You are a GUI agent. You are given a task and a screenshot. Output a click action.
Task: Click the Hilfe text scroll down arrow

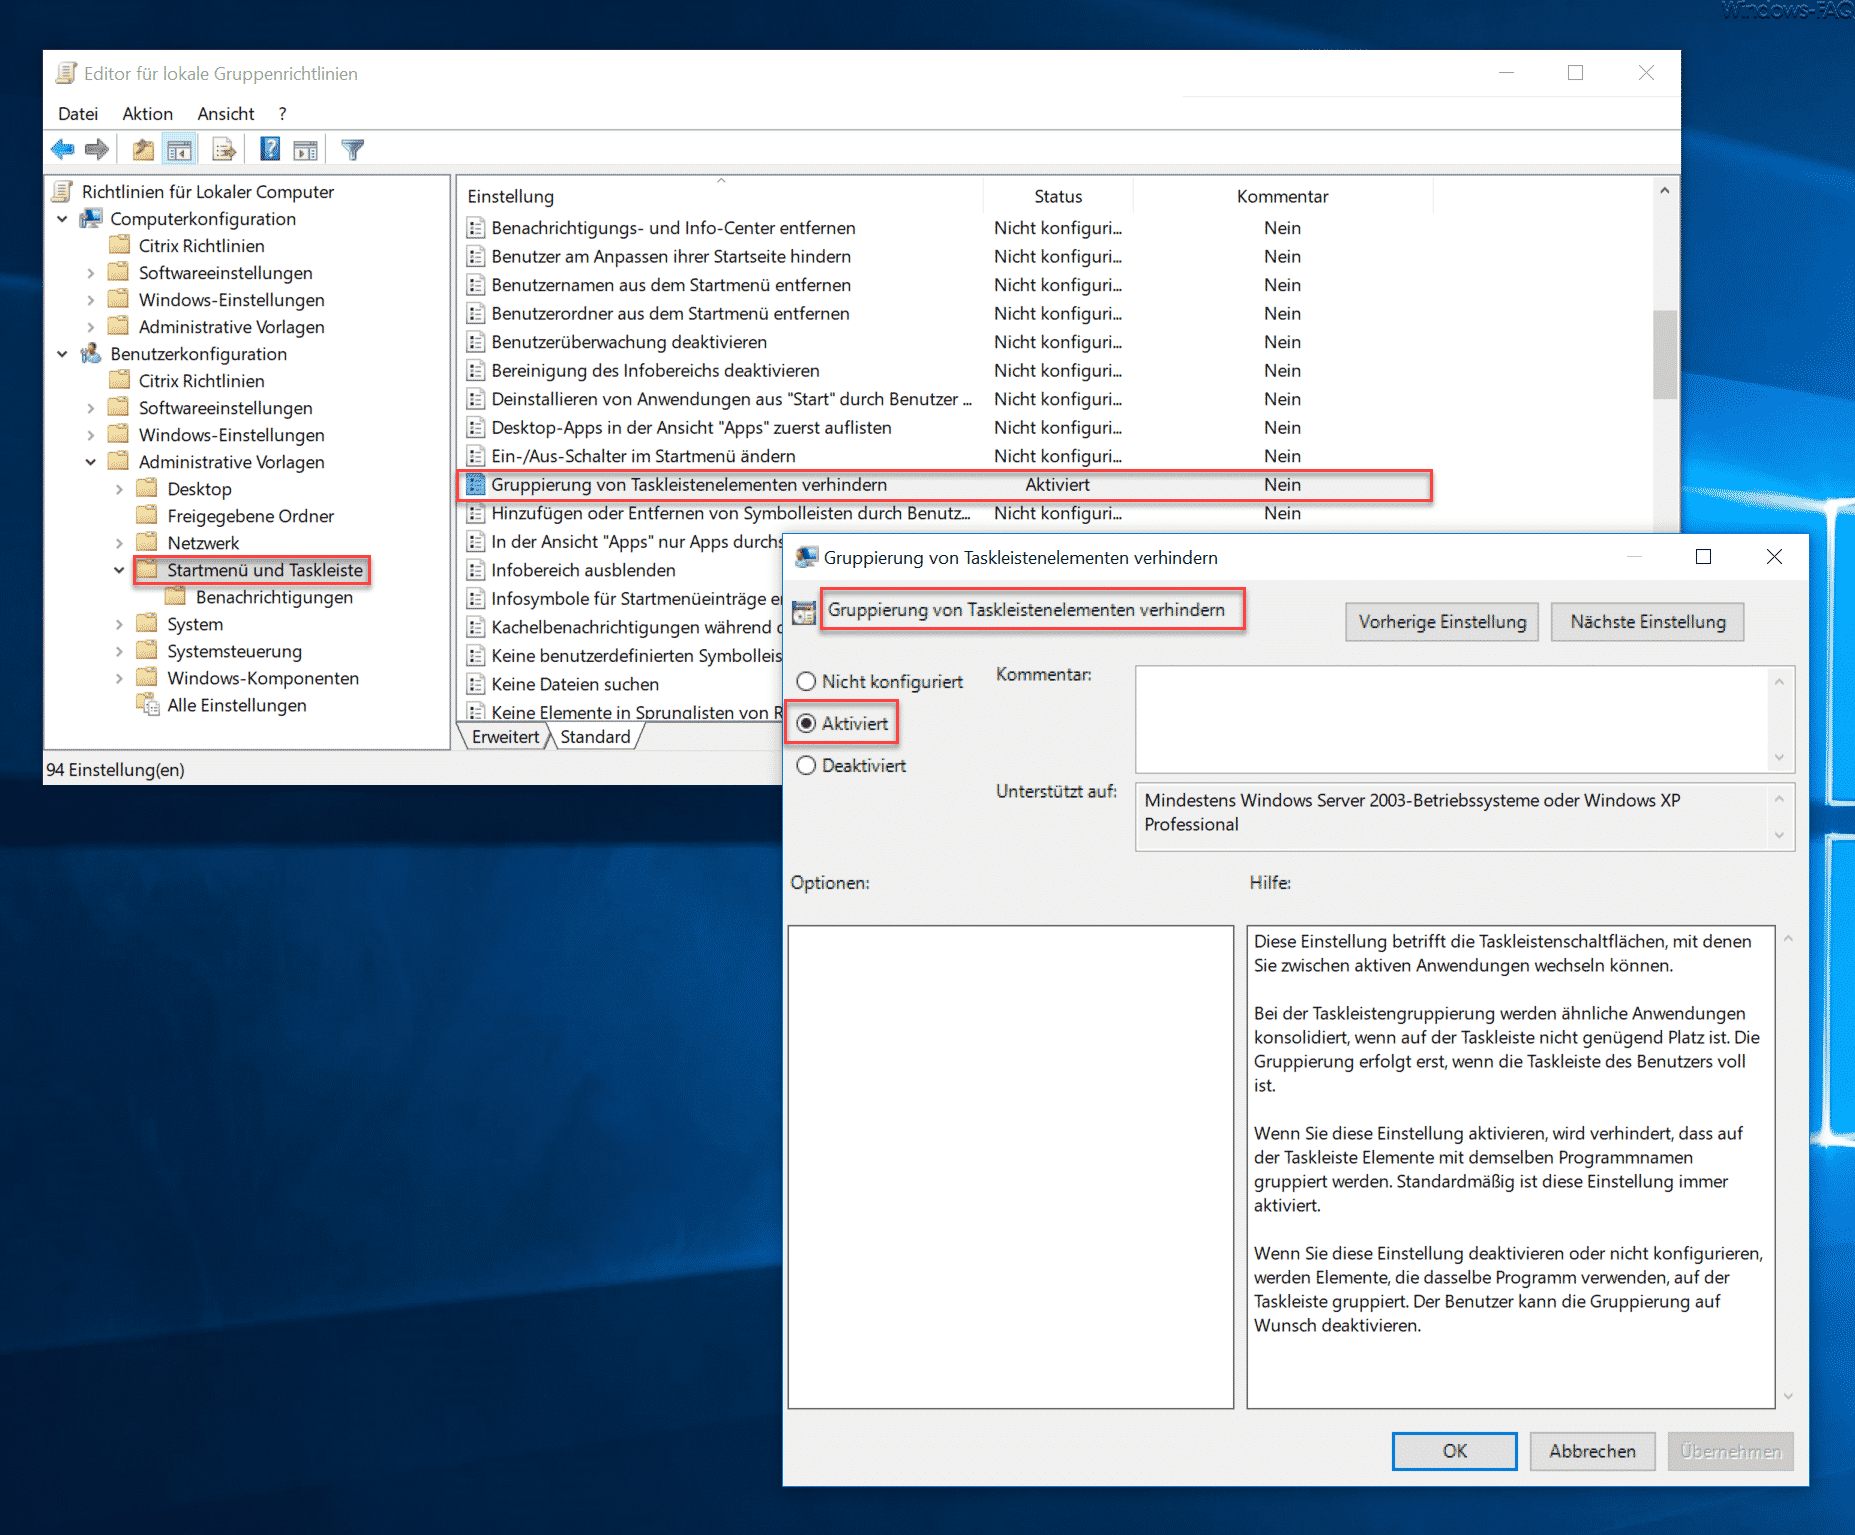tap(1788, 1396)
